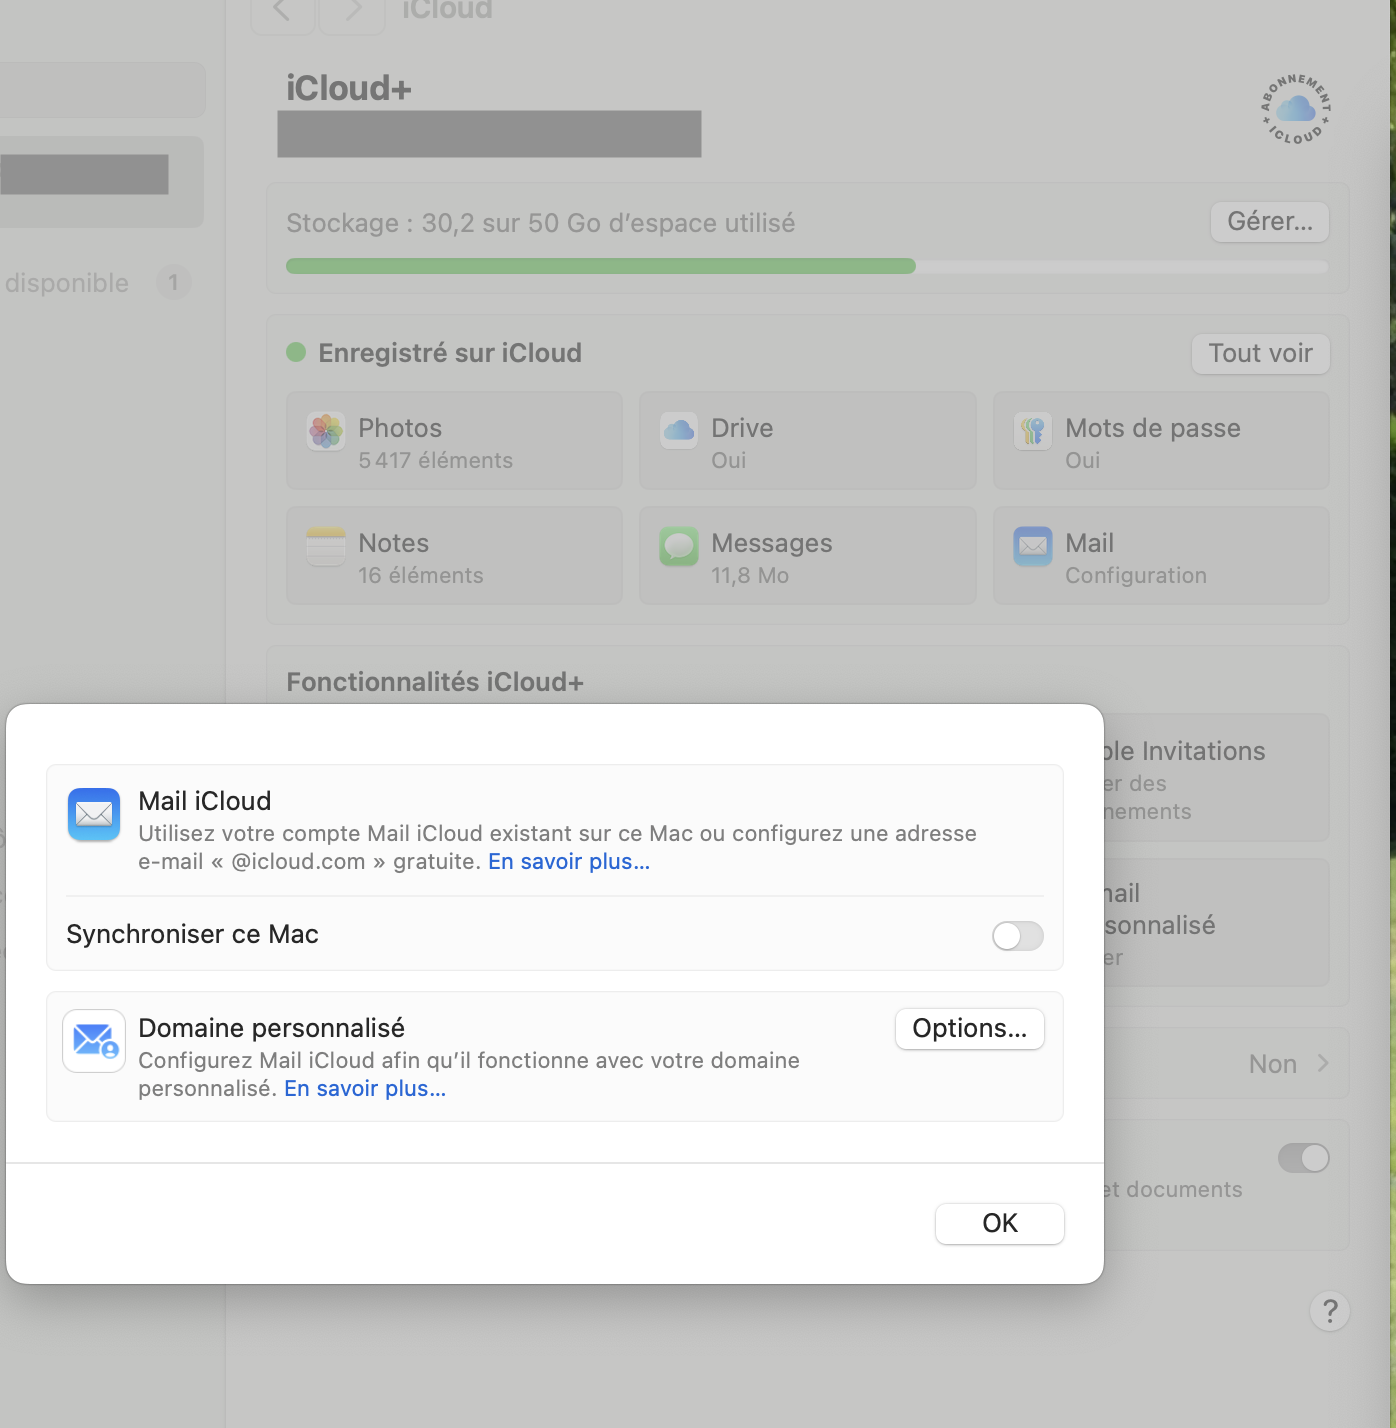
Task: Click the Abonnement iCloud badge
Action: [x=1295, y=109]
